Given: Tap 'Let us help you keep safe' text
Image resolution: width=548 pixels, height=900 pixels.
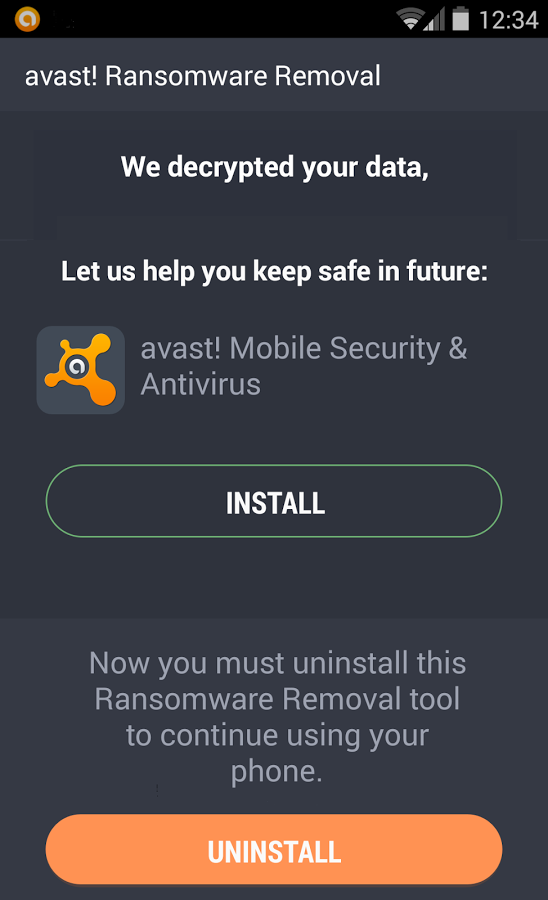Looking at the screenshot, I should [x=274, y=271].
